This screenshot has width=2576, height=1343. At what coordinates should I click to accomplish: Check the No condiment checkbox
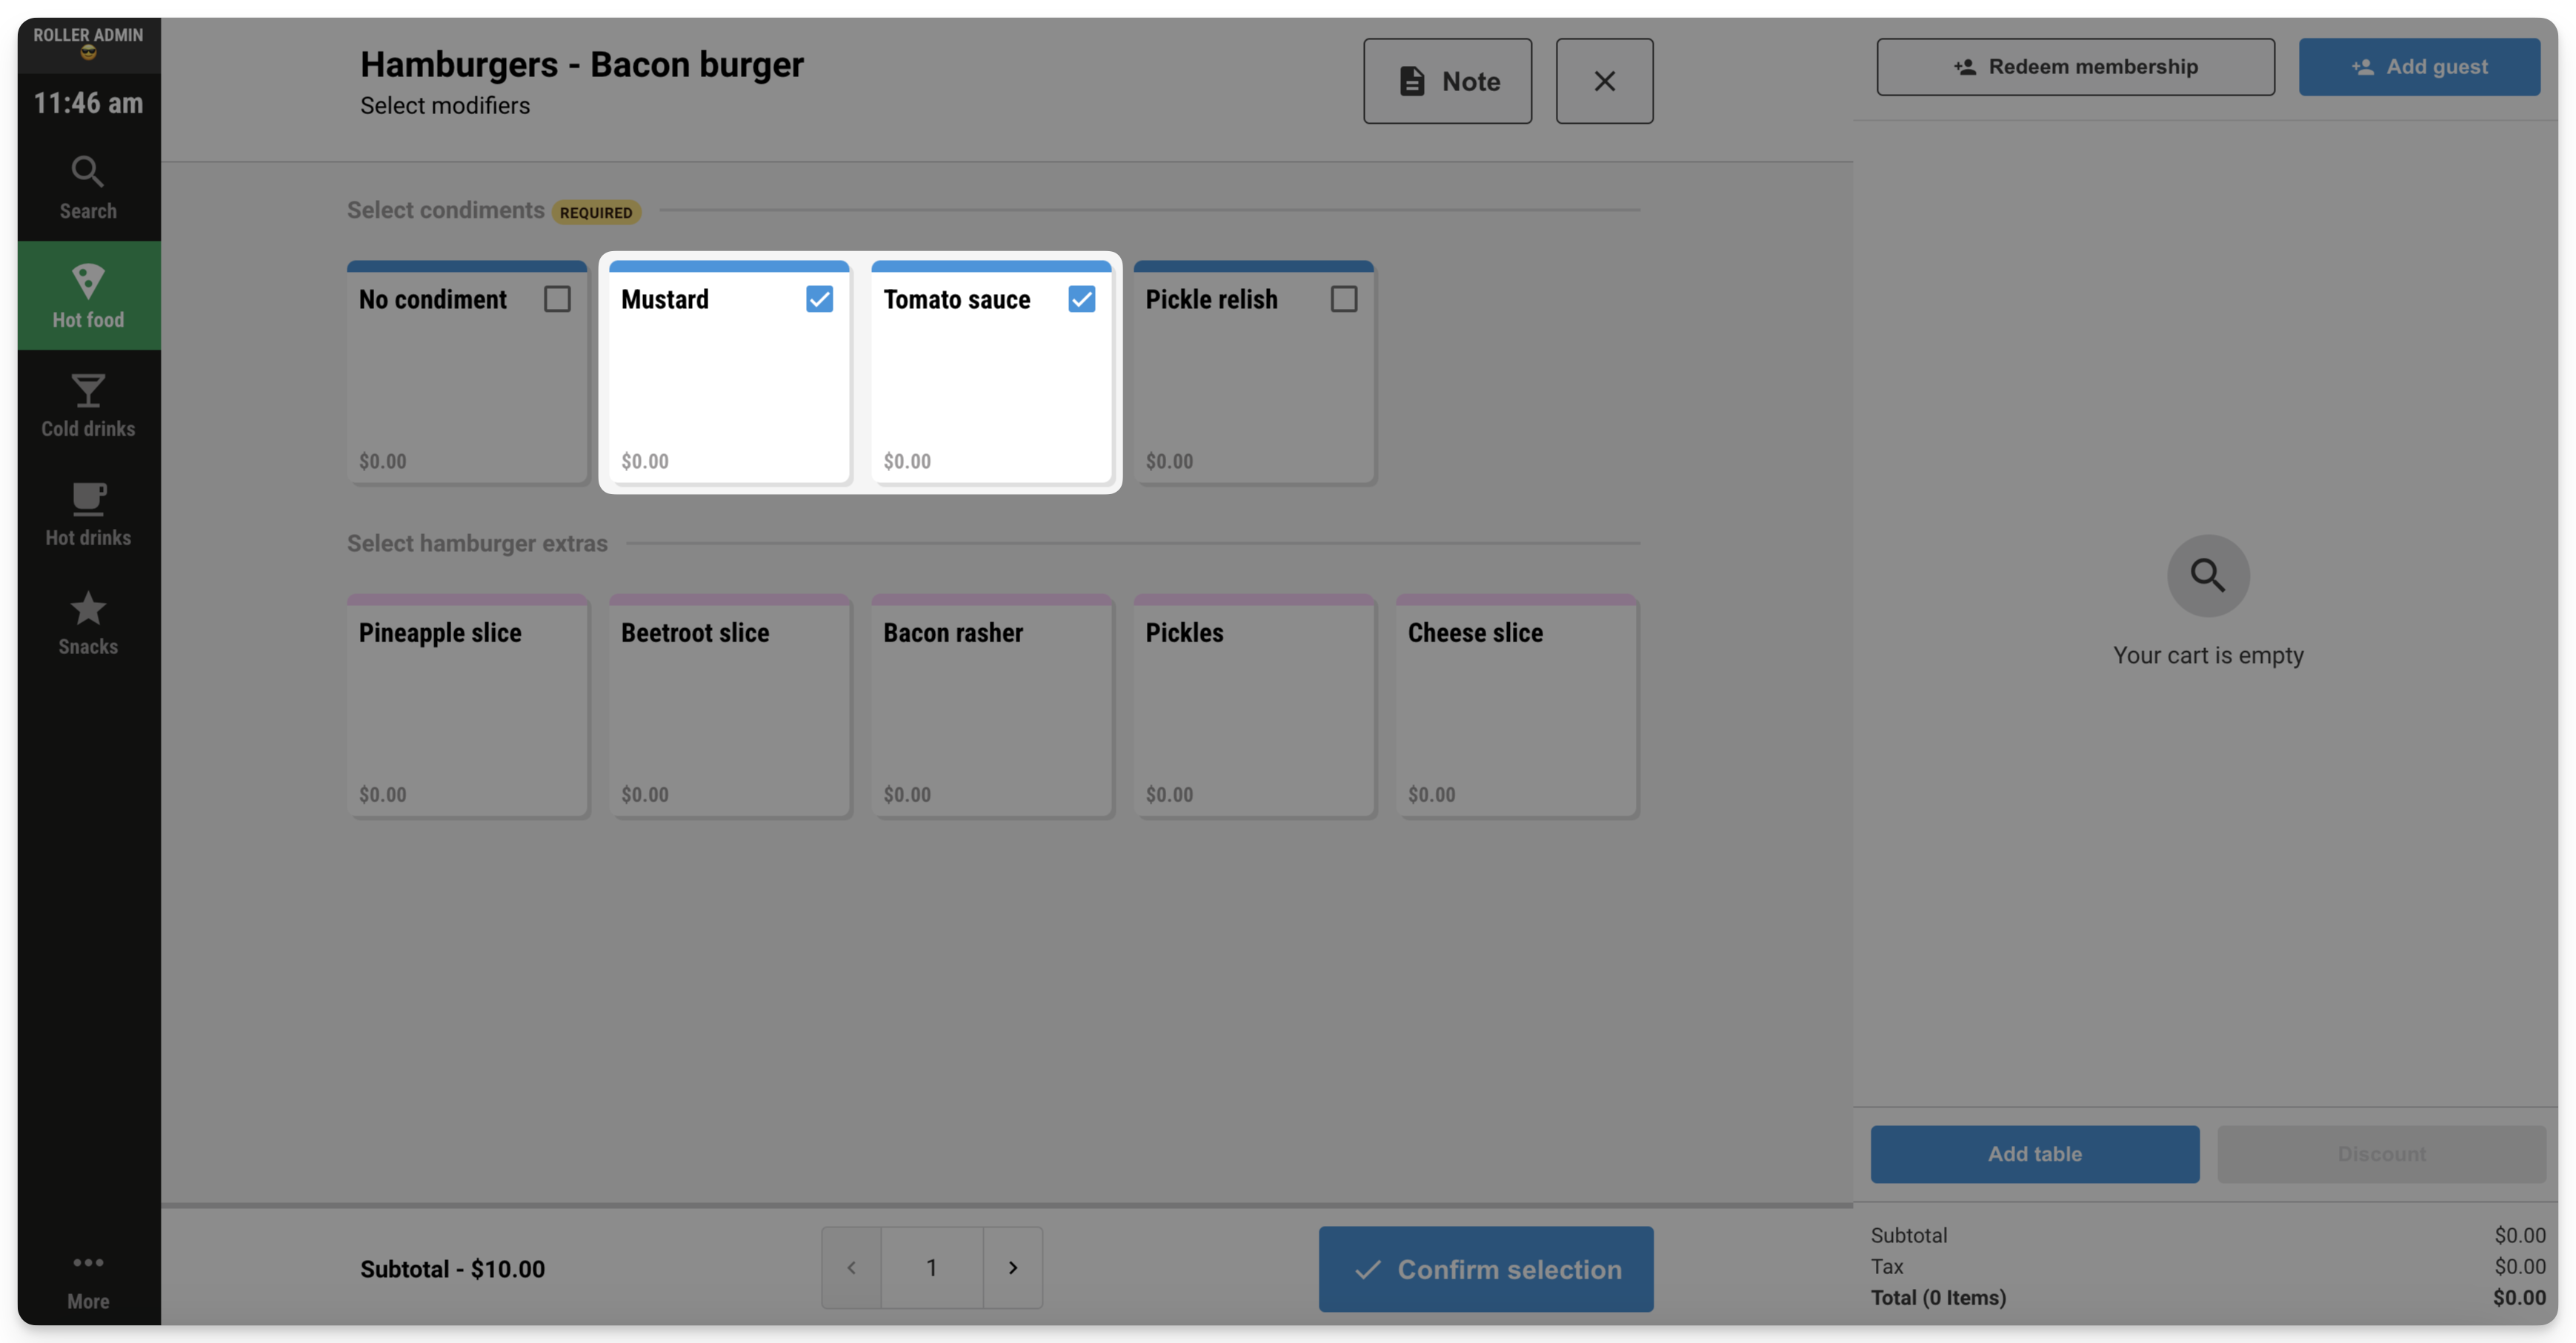click(x=557, y=299)
